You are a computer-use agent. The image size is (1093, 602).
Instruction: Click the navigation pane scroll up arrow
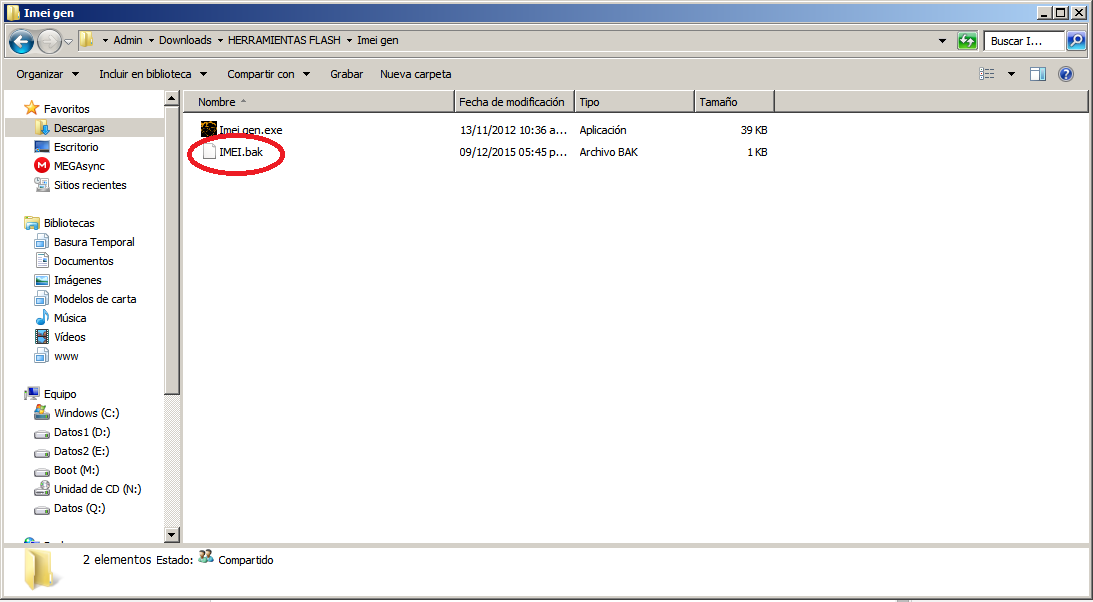point(172,99)
